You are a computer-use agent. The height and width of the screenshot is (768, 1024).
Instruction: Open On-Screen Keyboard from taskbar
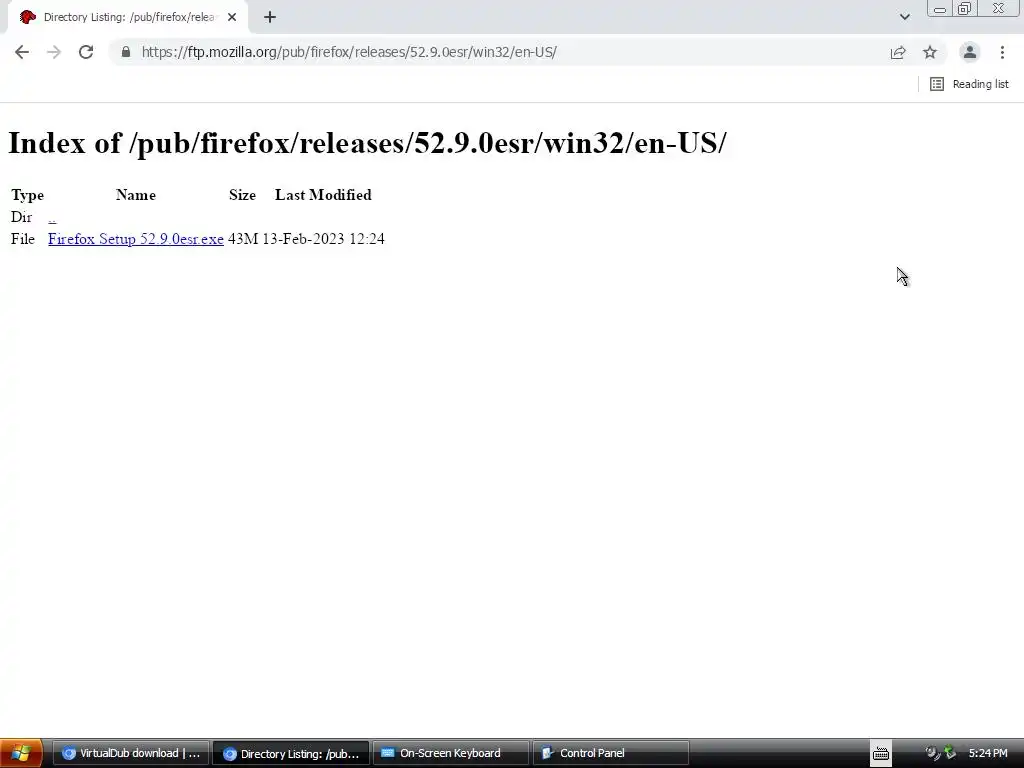coord(451,754)
